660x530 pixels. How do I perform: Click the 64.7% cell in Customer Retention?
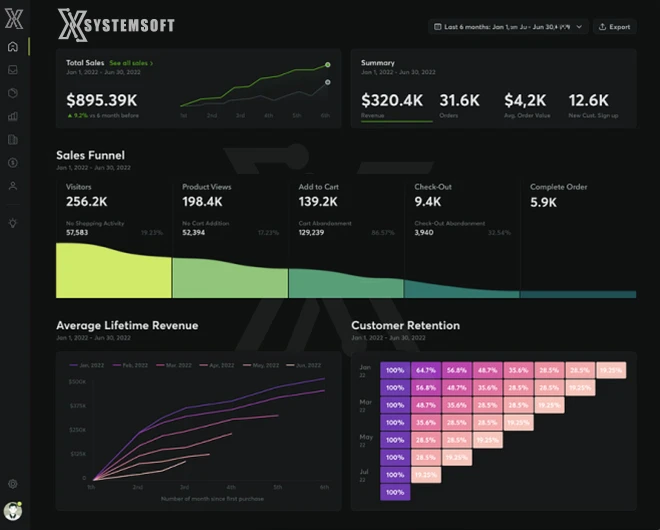click(426, 370)
